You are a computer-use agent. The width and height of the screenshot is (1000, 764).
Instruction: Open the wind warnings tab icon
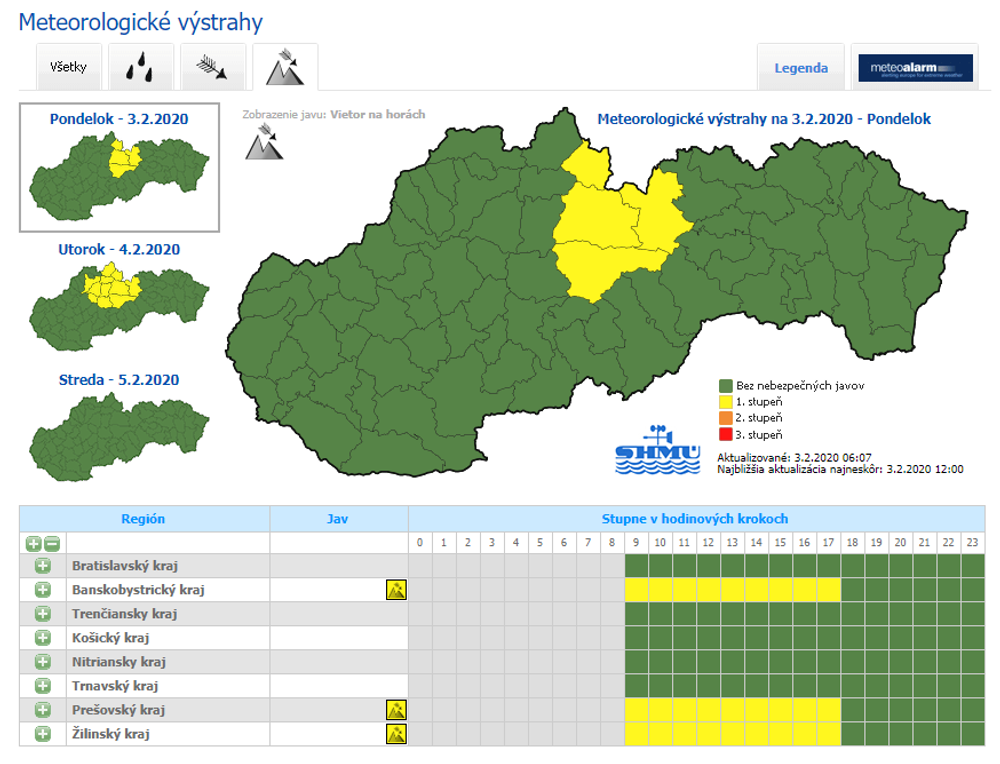pyautogui.click(x=212, y=68)
